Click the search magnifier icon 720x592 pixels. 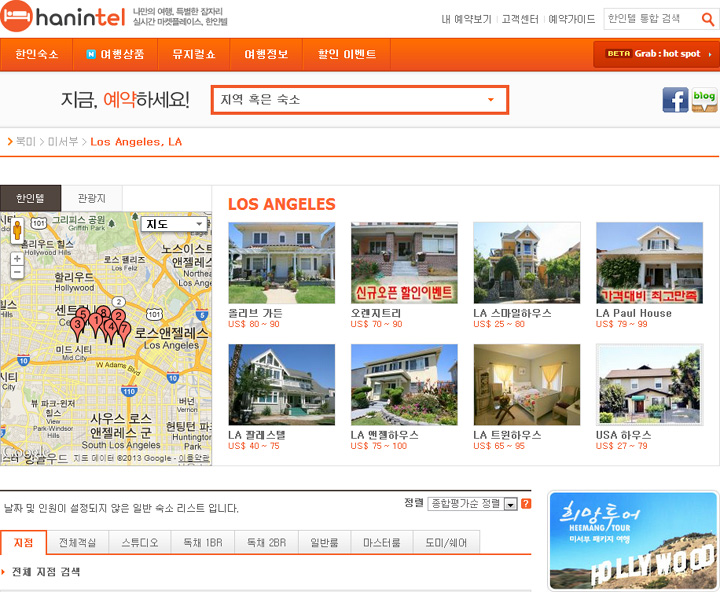[x=708, y=19]
